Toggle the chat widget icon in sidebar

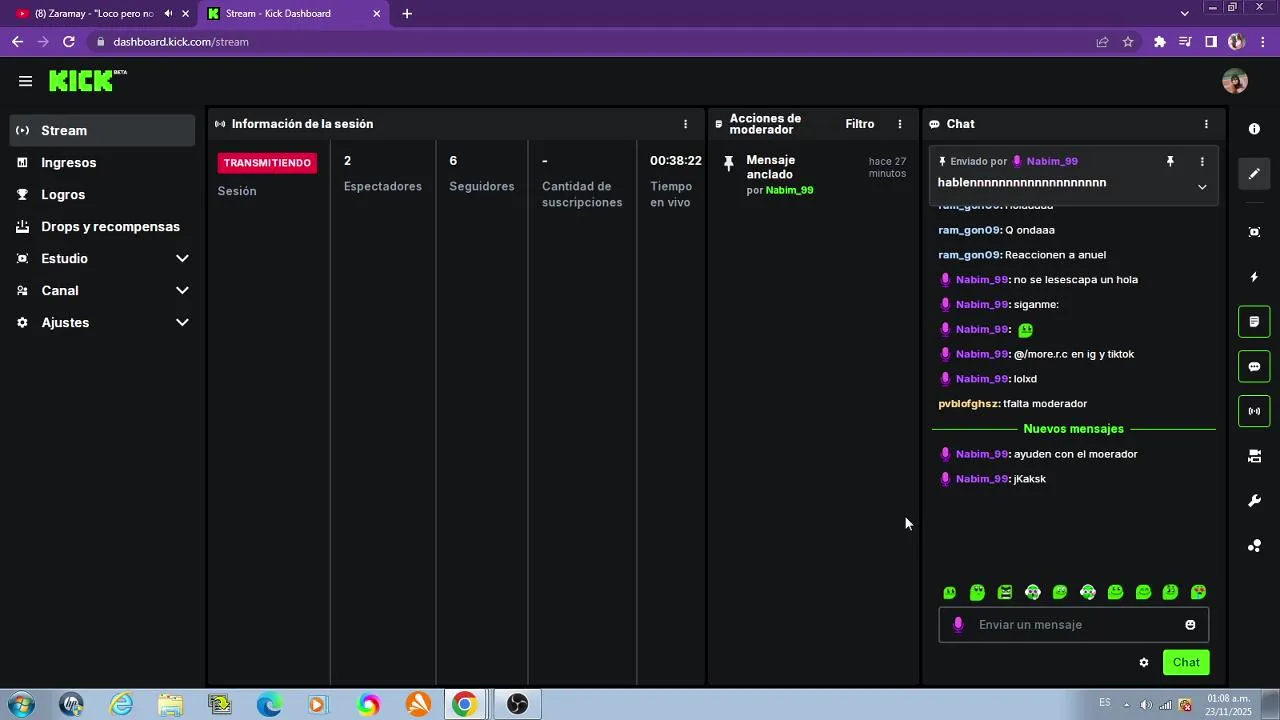click(1254, 367)
